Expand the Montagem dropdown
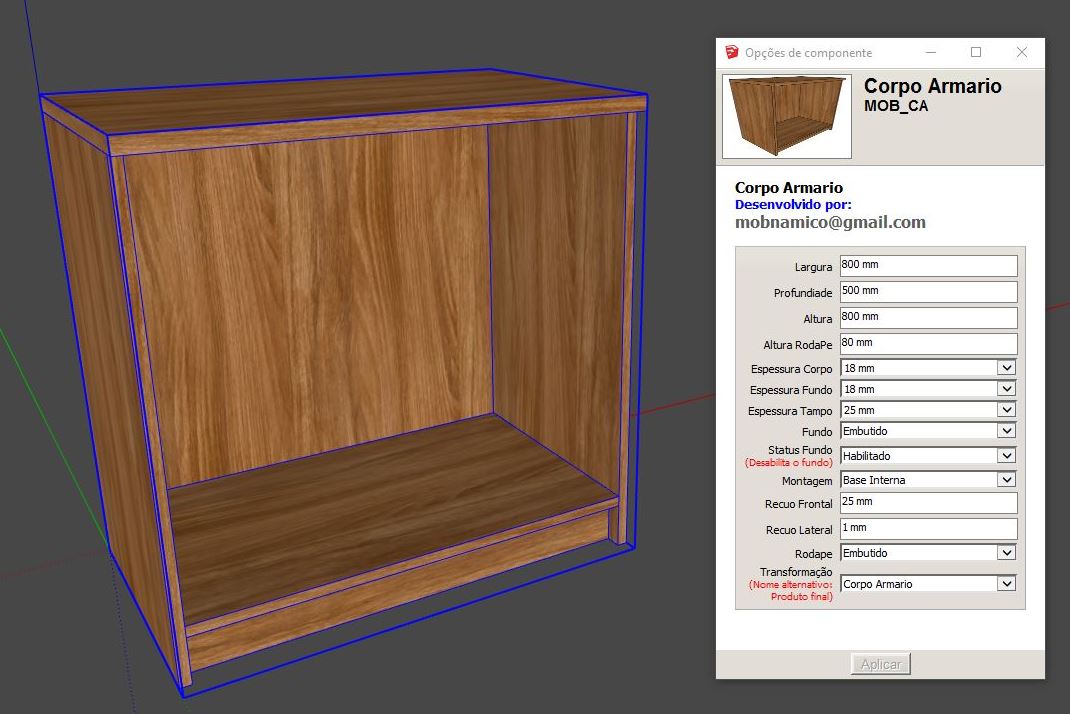The image size is (1070, 714). click(x=1006, y=480)
